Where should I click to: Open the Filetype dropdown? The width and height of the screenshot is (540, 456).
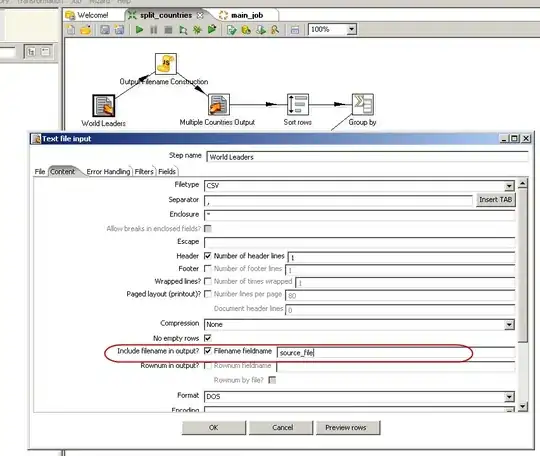point(509,186)
